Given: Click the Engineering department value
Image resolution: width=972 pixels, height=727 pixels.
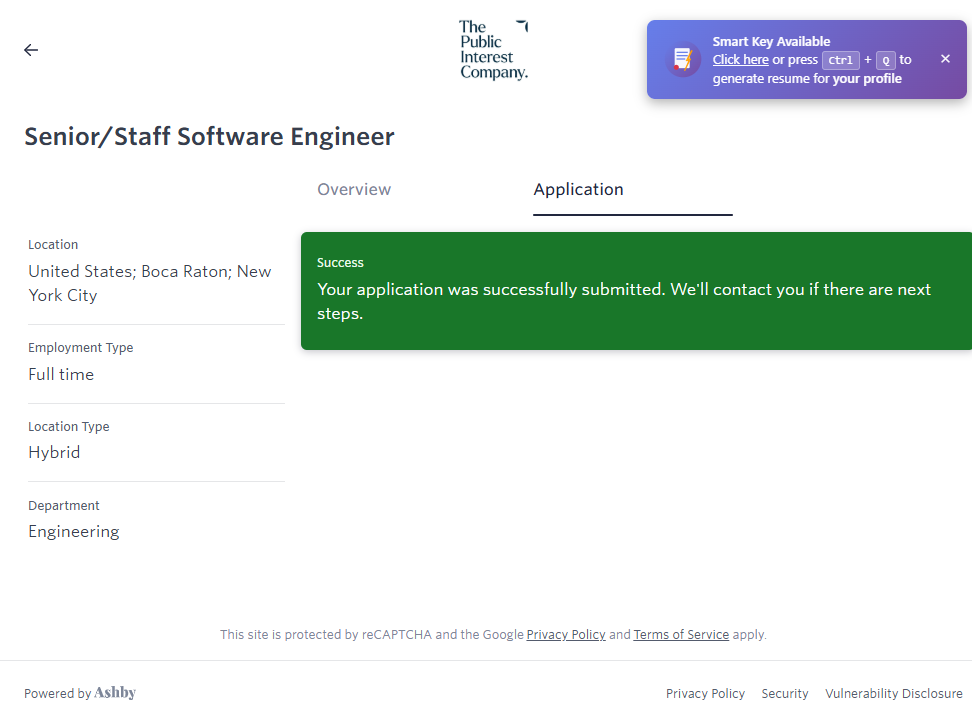Looking at the screenshot, I should (74, 532).
